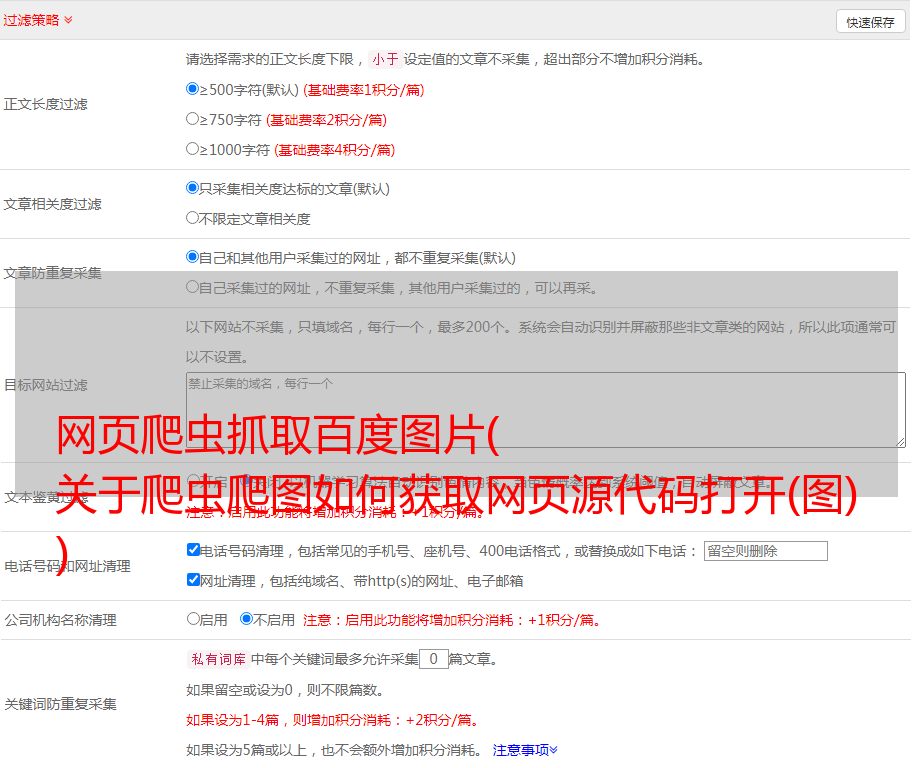Image resolution: width=912 pixels, height=768 pixels.
Task: Toggle the 网址清理 checkbox
Action: [x=193, y=579]
